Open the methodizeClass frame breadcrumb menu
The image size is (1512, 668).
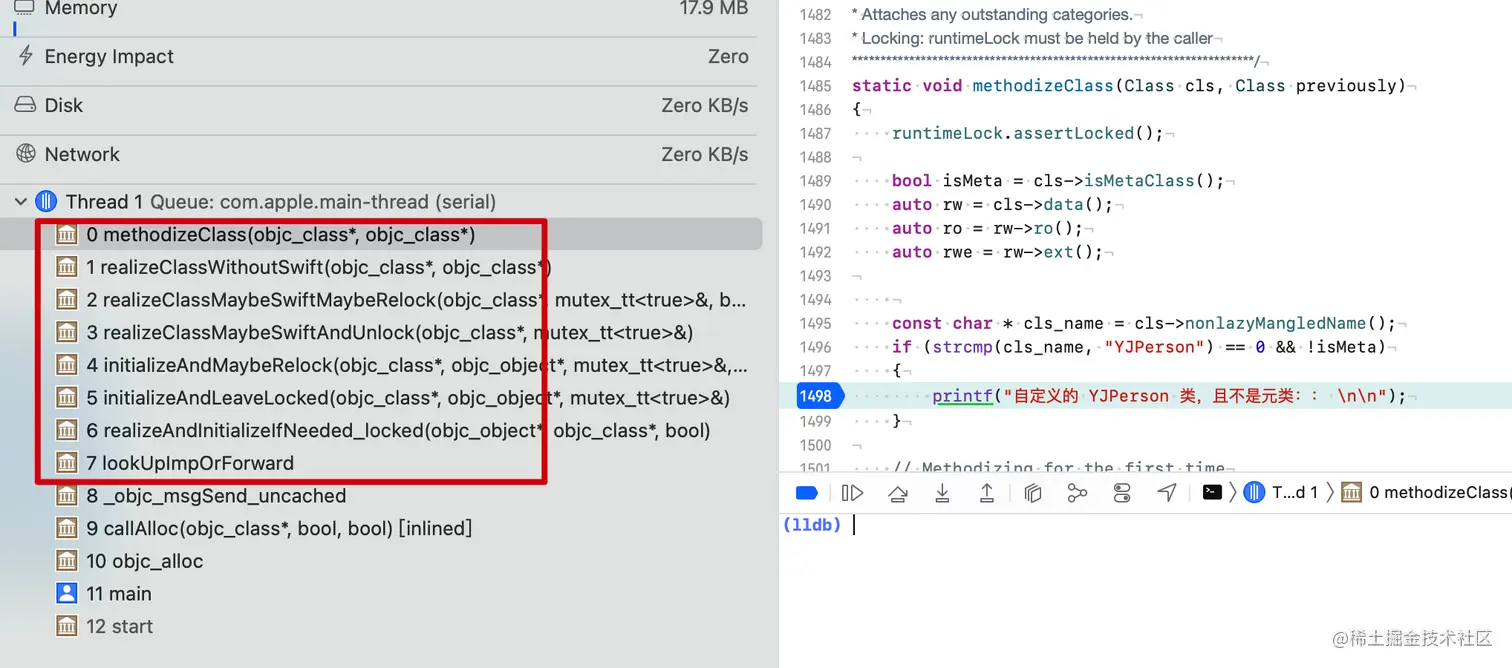point(1430,492)
